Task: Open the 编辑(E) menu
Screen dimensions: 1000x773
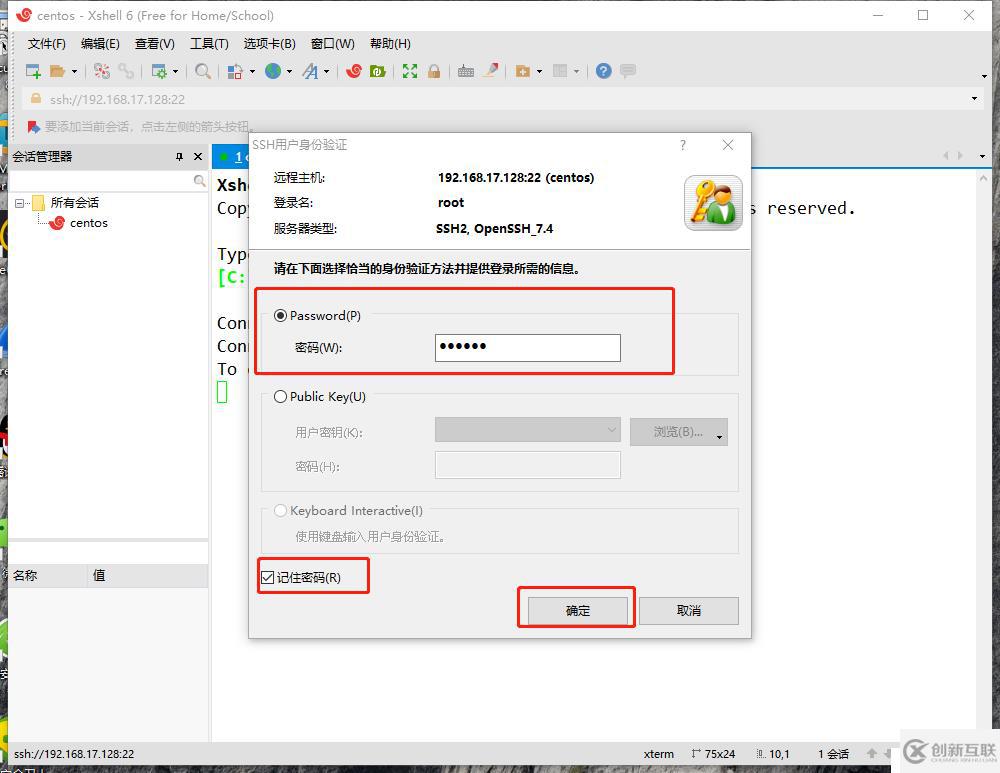Action: (100, 43)
